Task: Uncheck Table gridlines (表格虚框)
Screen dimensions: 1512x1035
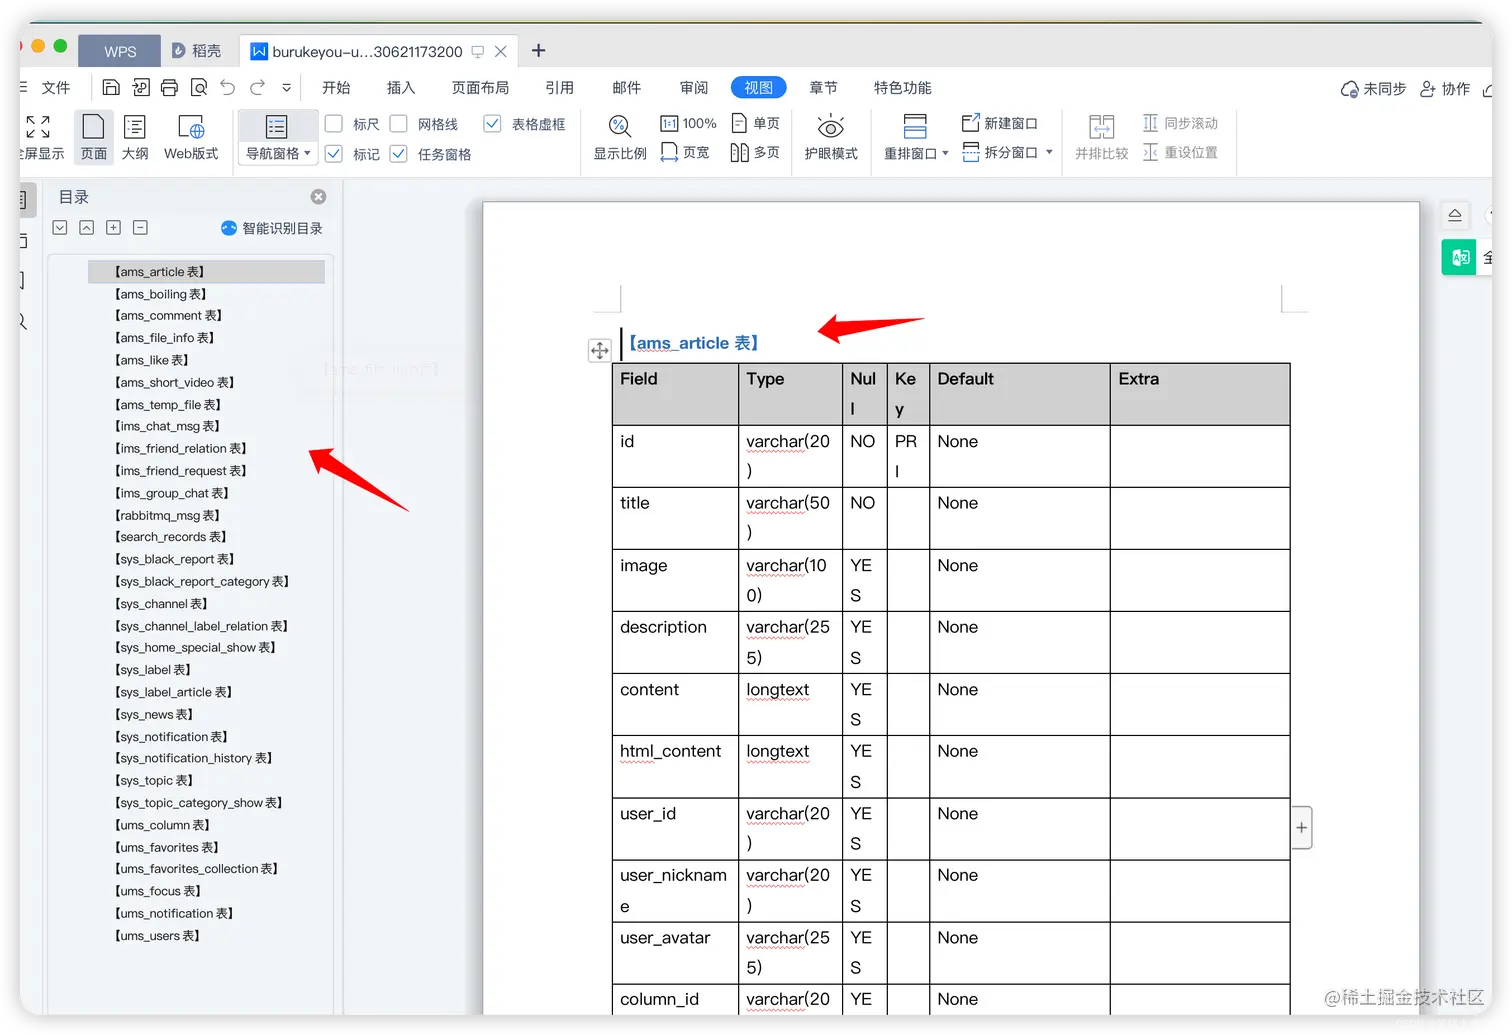Action: point(492,124)
